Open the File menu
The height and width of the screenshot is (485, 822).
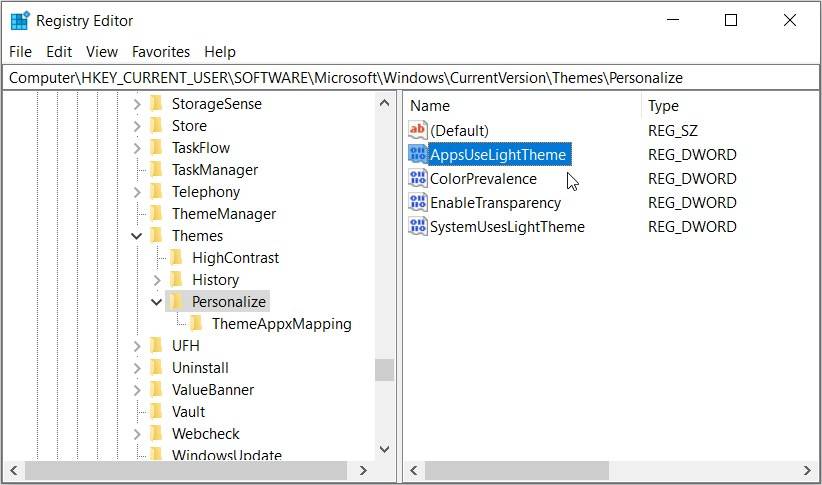click(x=20, y=51)
